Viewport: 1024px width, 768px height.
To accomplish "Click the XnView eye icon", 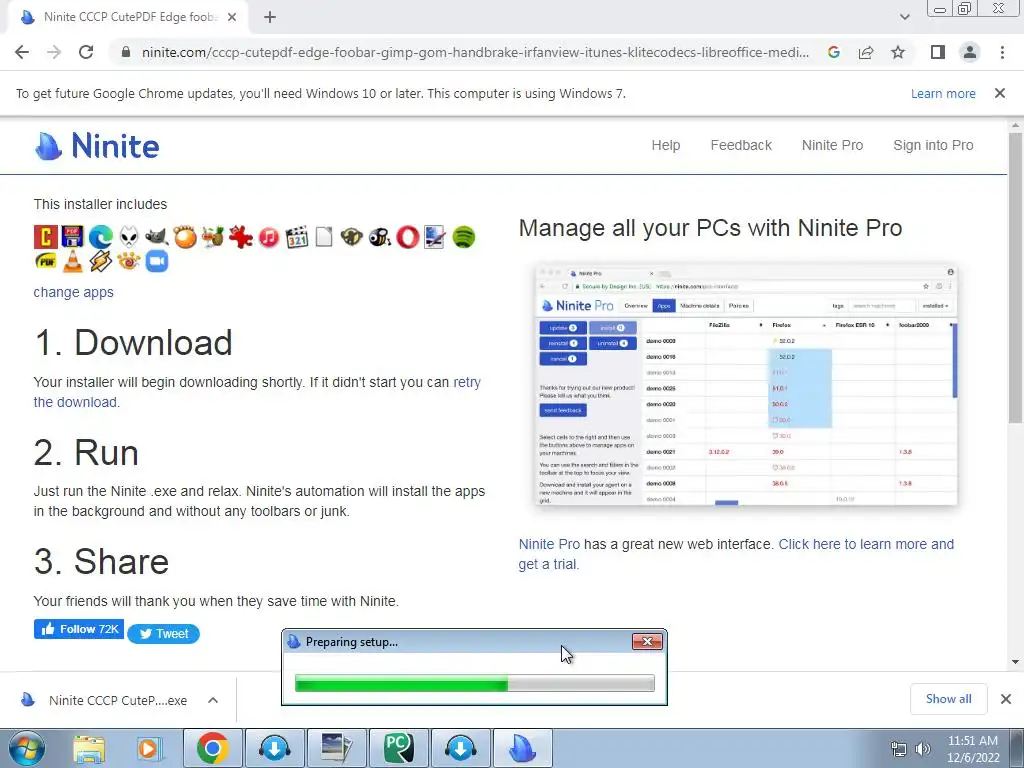I will [x=129, y=261].
